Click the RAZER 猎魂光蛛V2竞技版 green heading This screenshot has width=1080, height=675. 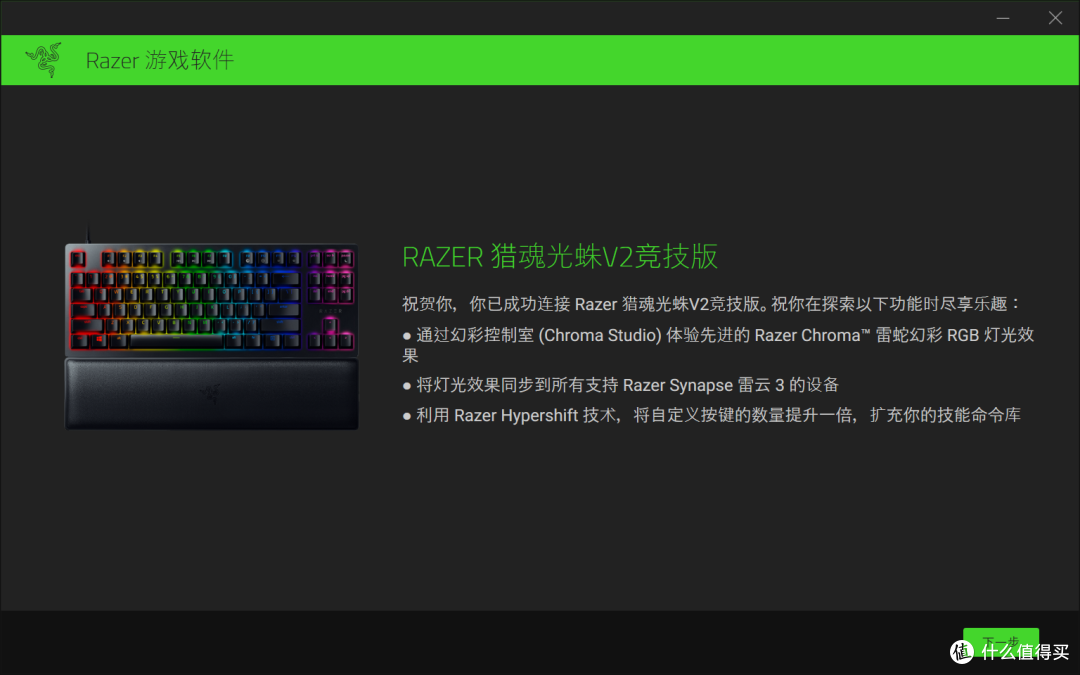coord(560,256)
